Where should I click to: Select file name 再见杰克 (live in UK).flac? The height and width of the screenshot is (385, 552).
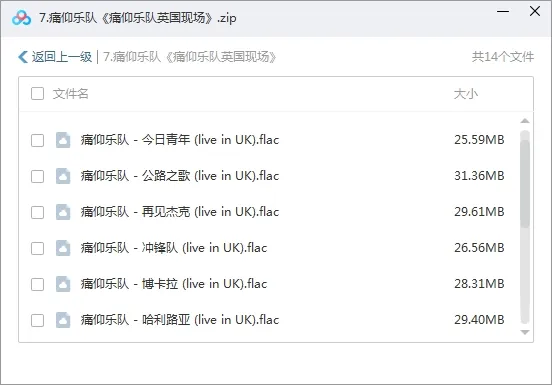click(x=180, y=212)
